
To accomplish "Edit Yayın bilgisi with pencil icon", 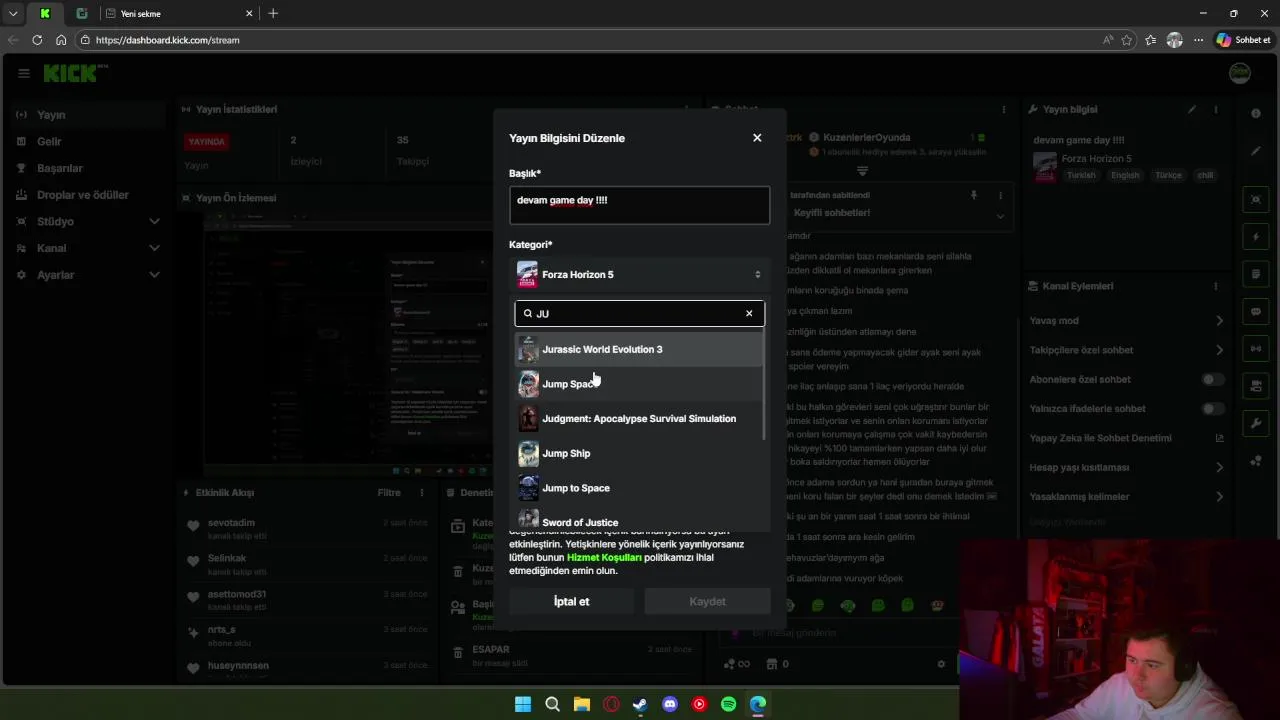I will coord(1191,109).
